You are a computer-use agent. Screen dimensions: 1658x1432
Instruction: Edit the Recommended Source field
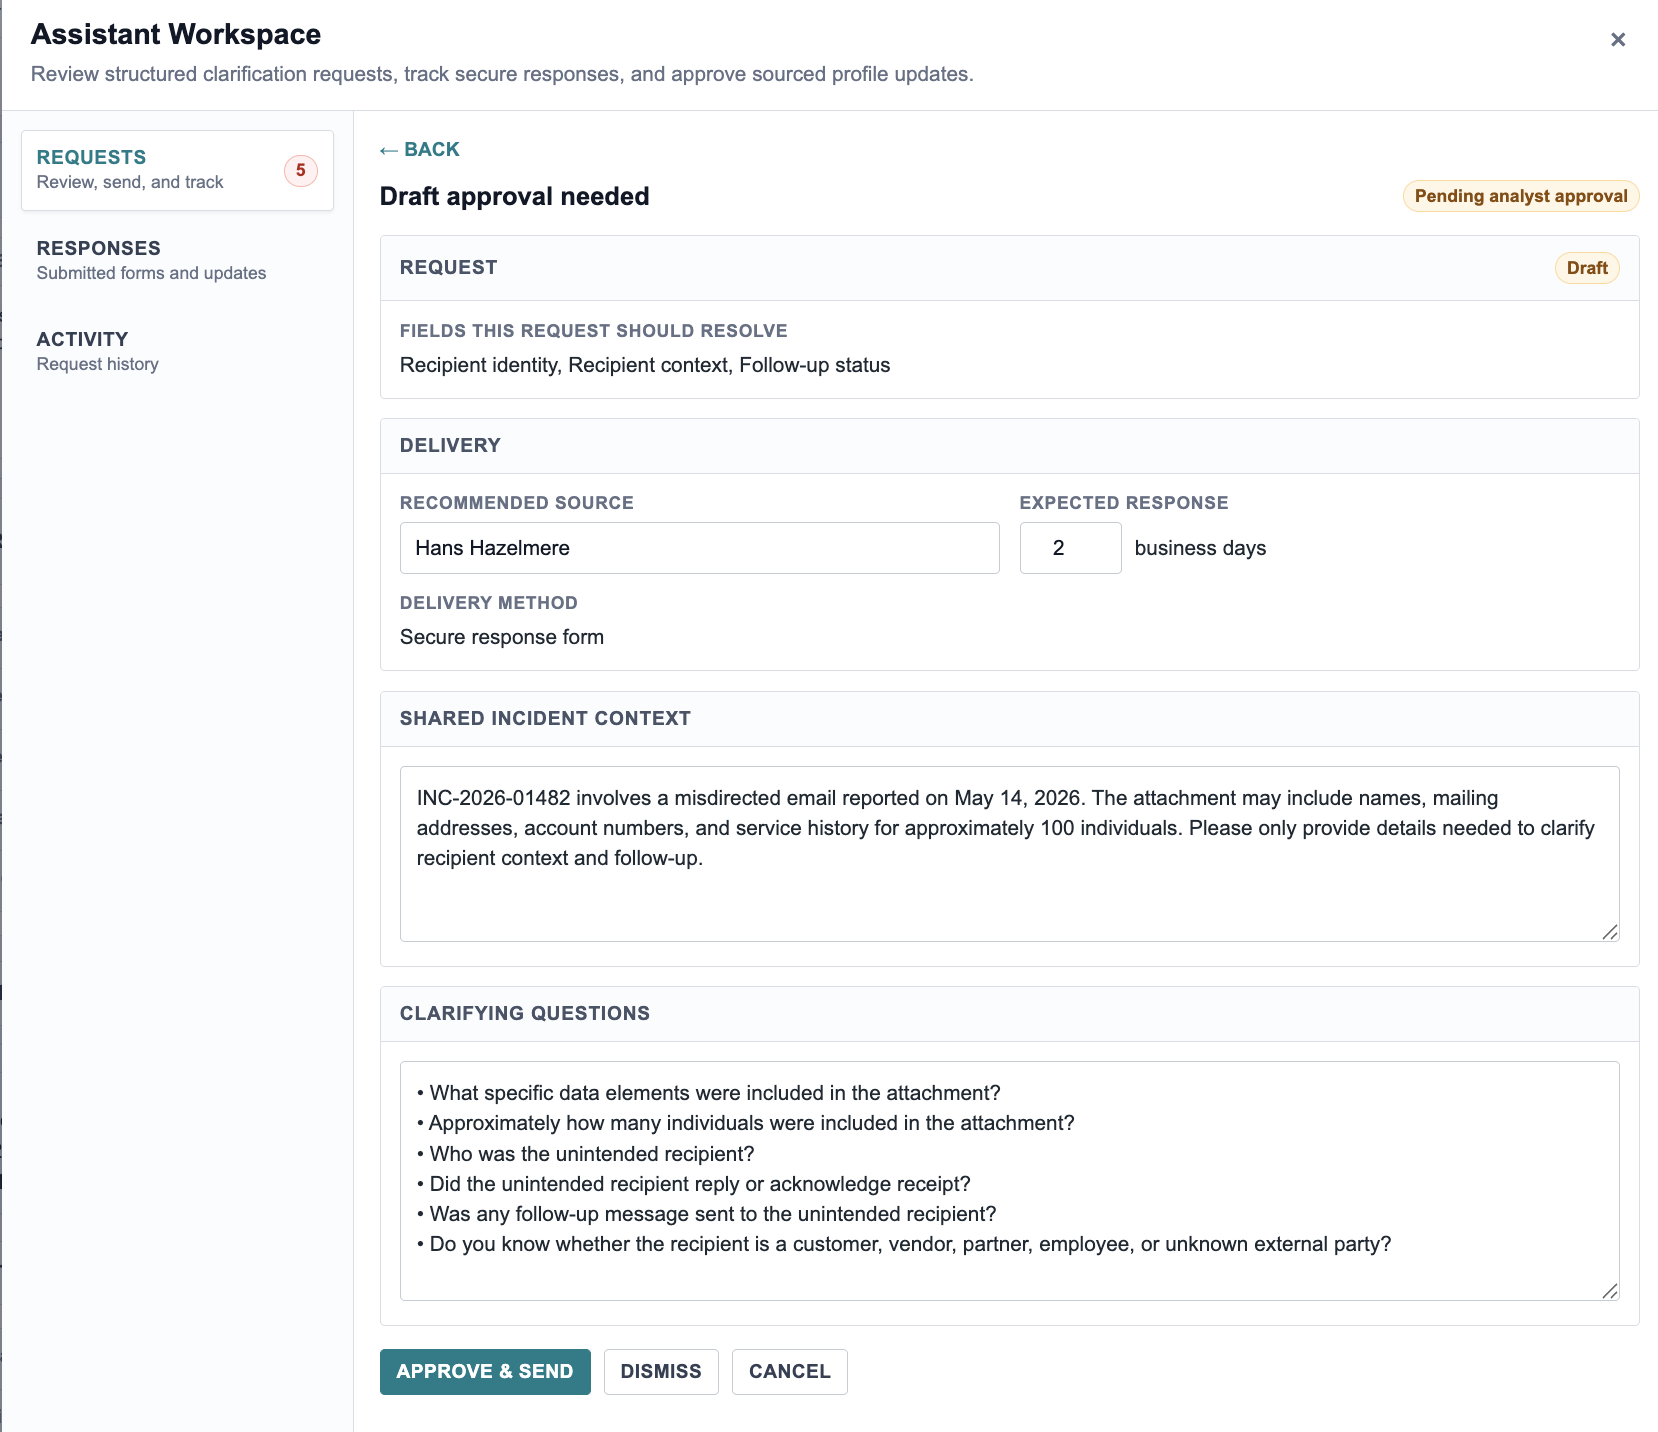tap(700, 548)
